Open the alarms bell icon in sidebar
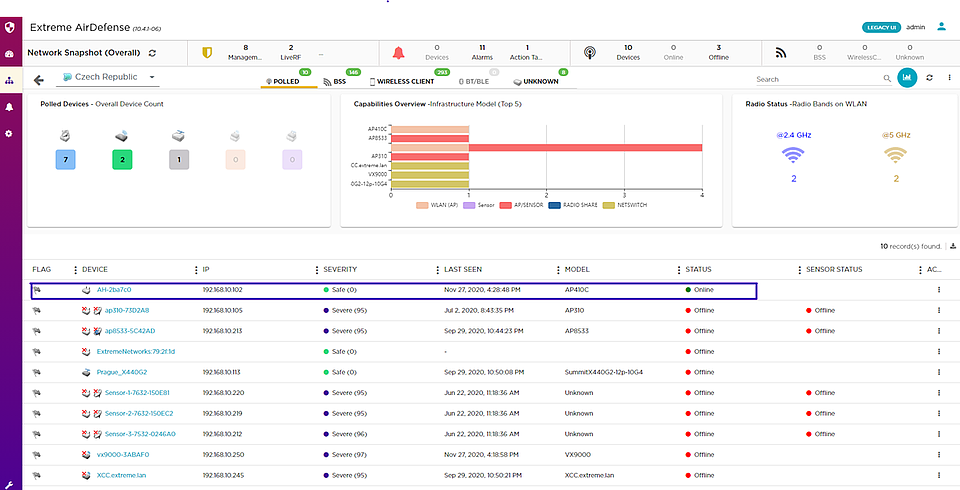 [x=9, y=107]
